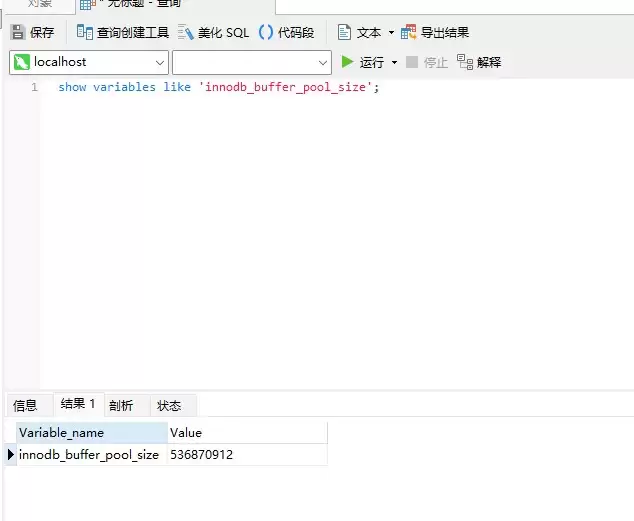Click the grey Stop (停止) square icon
This screenshot has height=521, width=634.
pos(412,62)
